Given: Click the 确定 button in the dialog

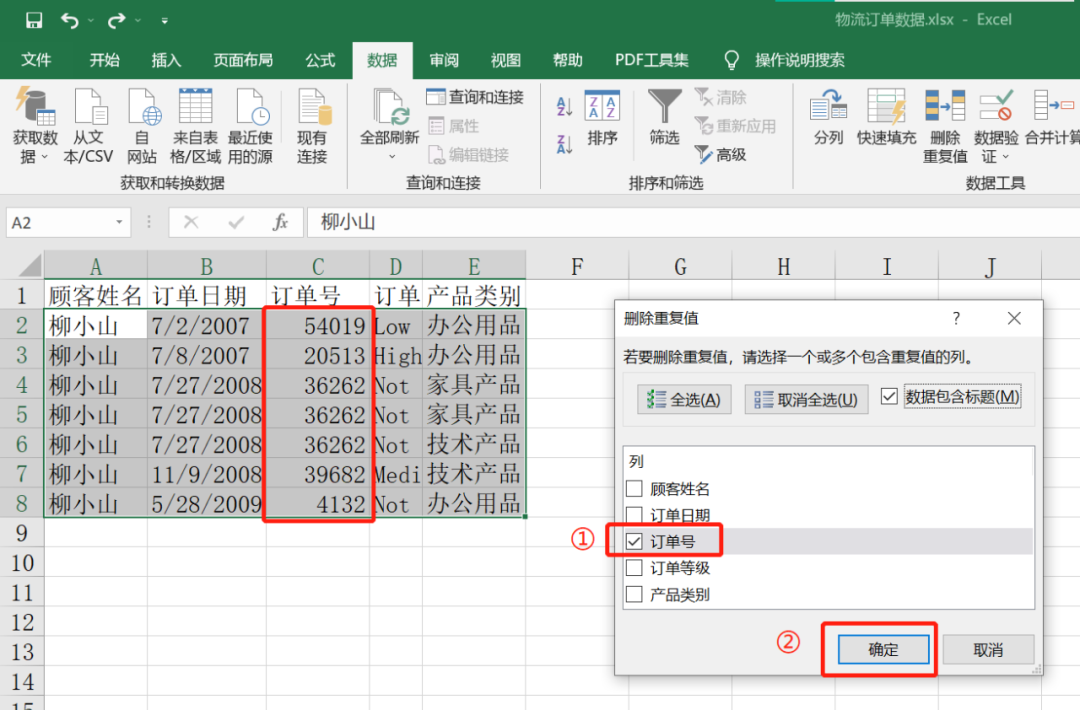Looking at the screenshot, I should point(883,649).
